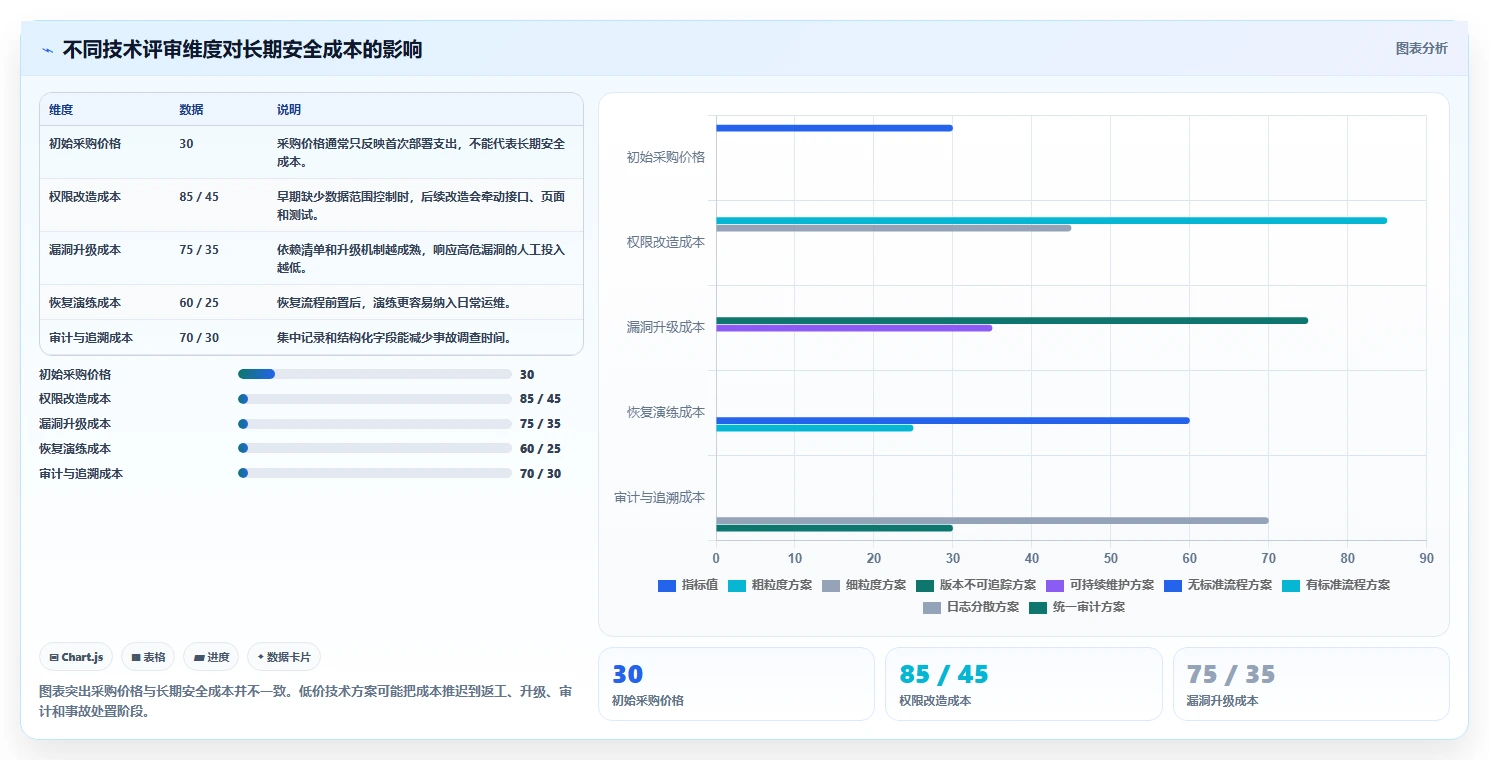Click the blue 恢复演练成本 bar reaching 60
Viewport: 1489px width, 760px height.
point(953,420)
